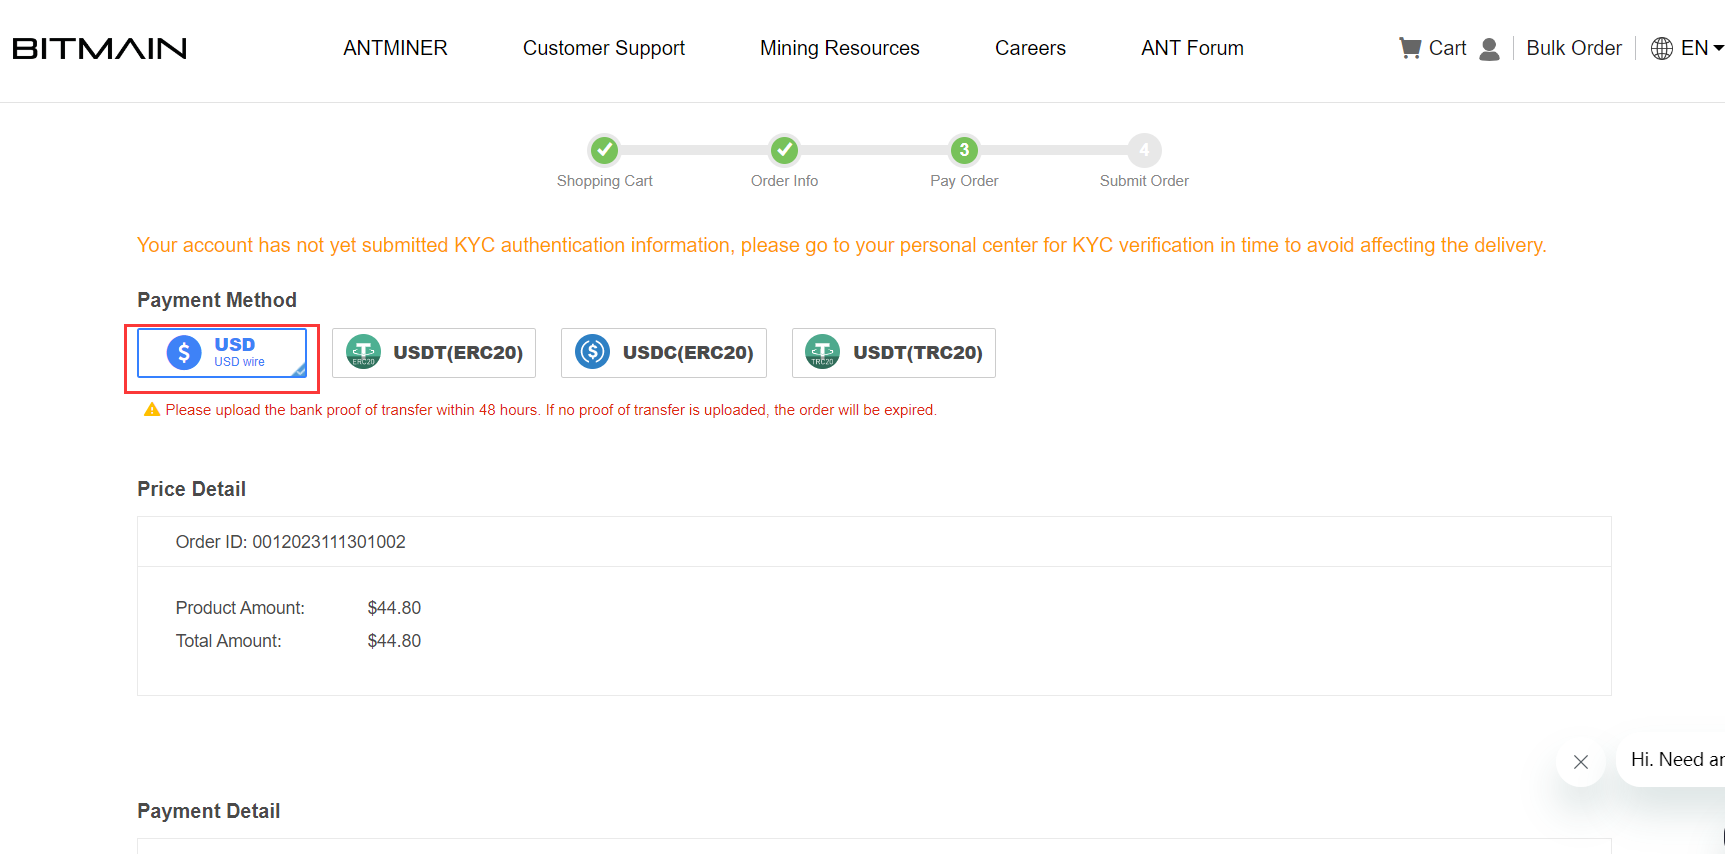Viewport: 1725px width, 854px height.
Task: Click the USDC coin icon
Action: pos(593,352)
